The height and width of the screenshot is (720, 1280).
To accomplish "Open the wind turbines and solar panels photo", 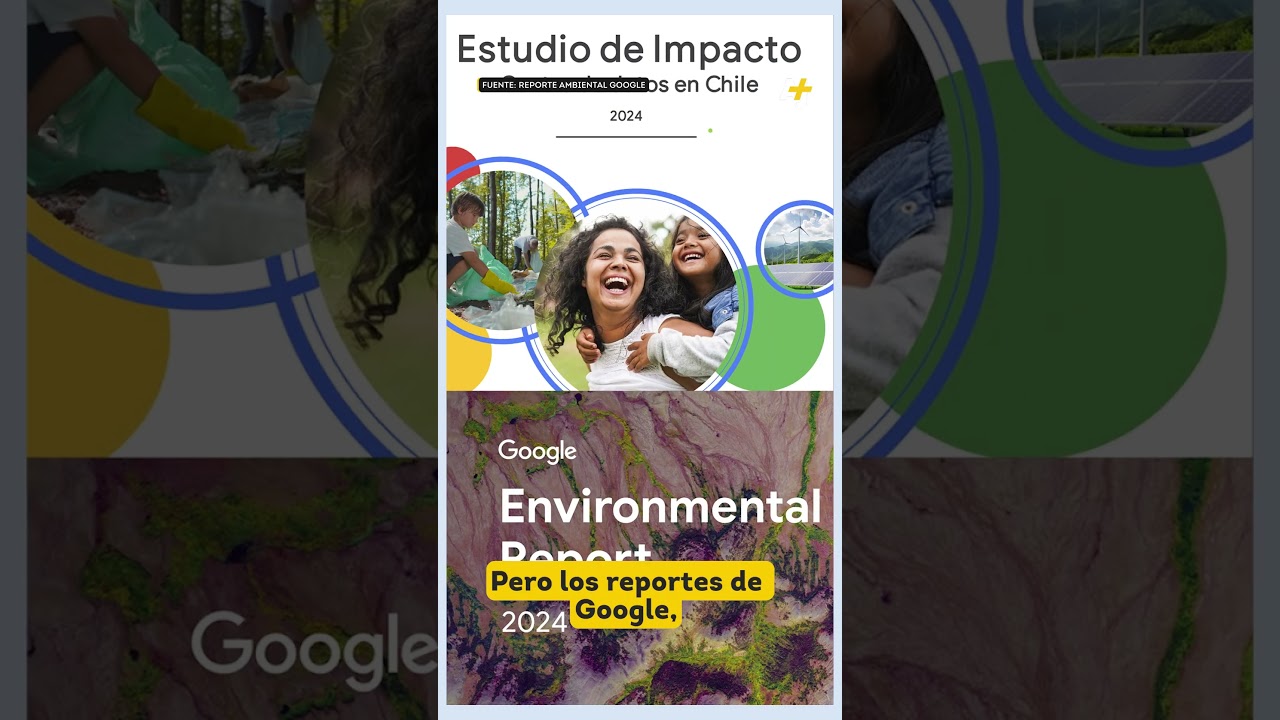I will [x=797, y=248].
